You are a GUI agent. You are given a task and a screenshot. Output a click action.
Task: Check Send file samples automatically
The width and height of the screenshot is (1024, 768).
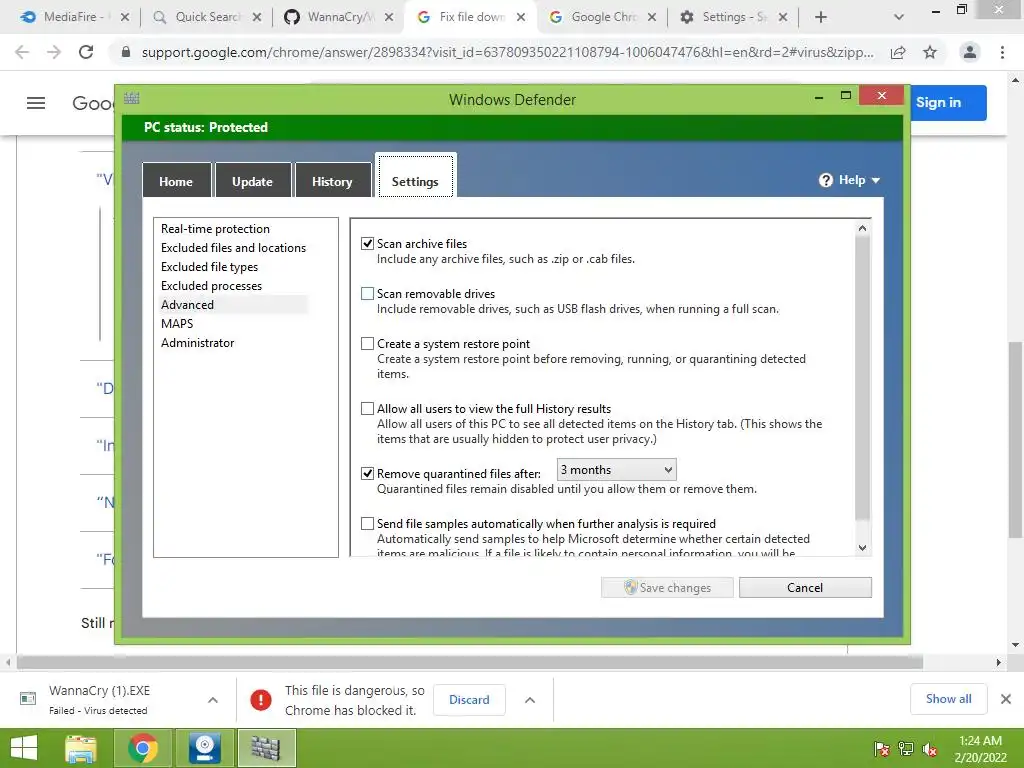[368, 524]
